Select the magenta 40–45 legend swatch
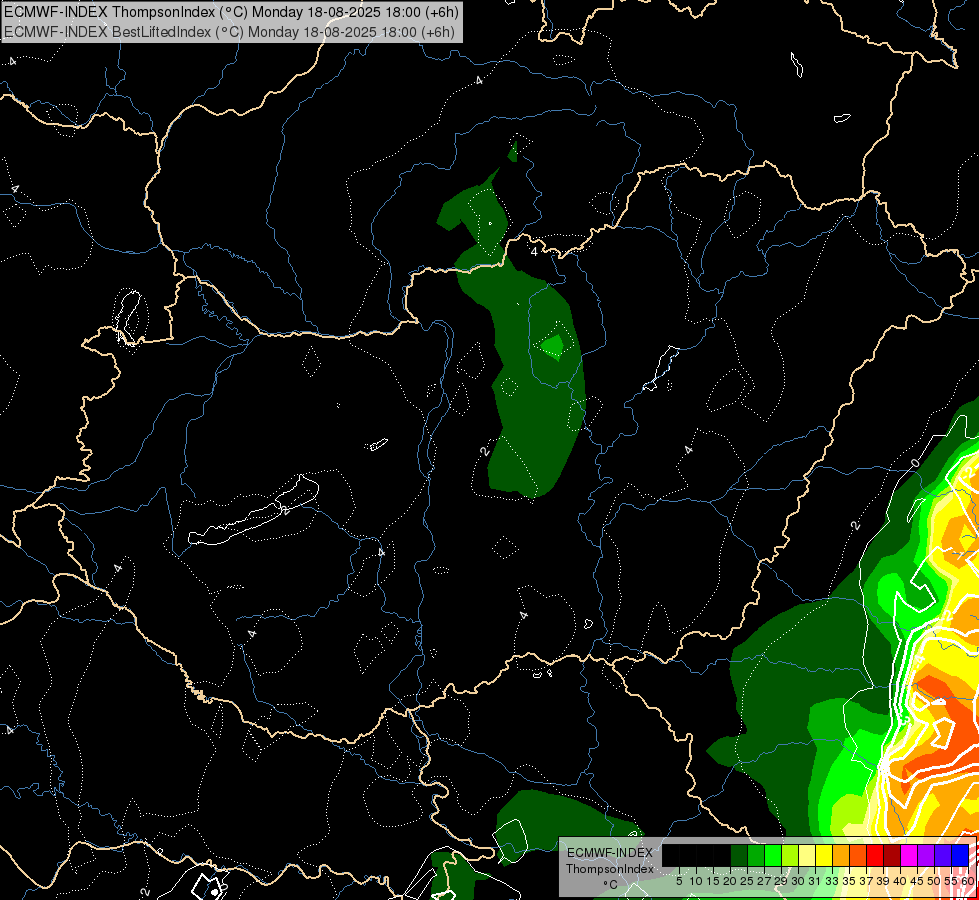Viewport: 979px width, 900px height. pyautogui.click(x=909, y=855)
